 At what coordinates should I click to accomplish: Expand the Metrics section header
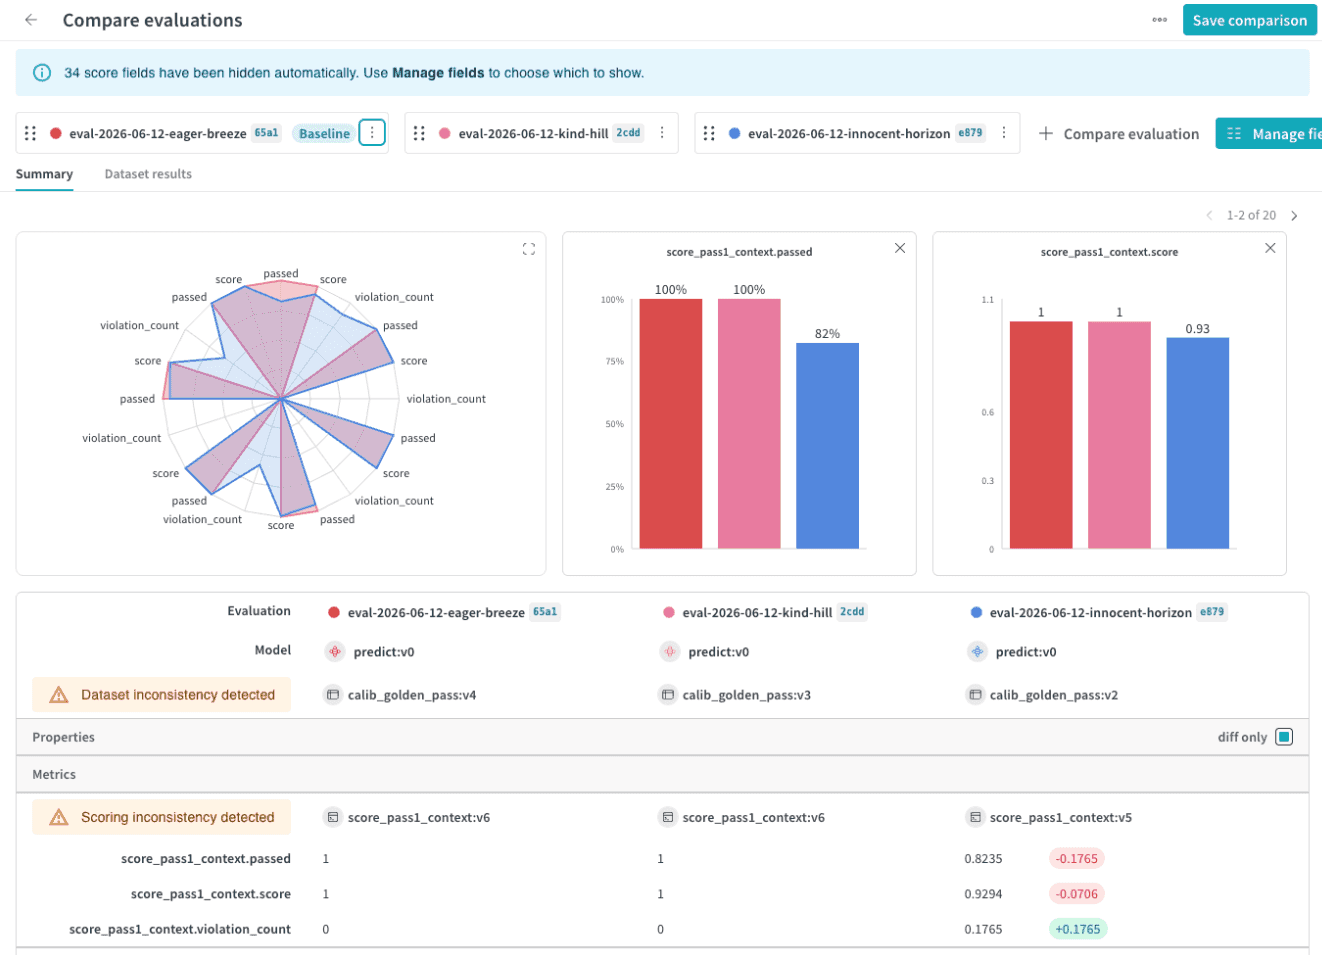coord(662,774)
